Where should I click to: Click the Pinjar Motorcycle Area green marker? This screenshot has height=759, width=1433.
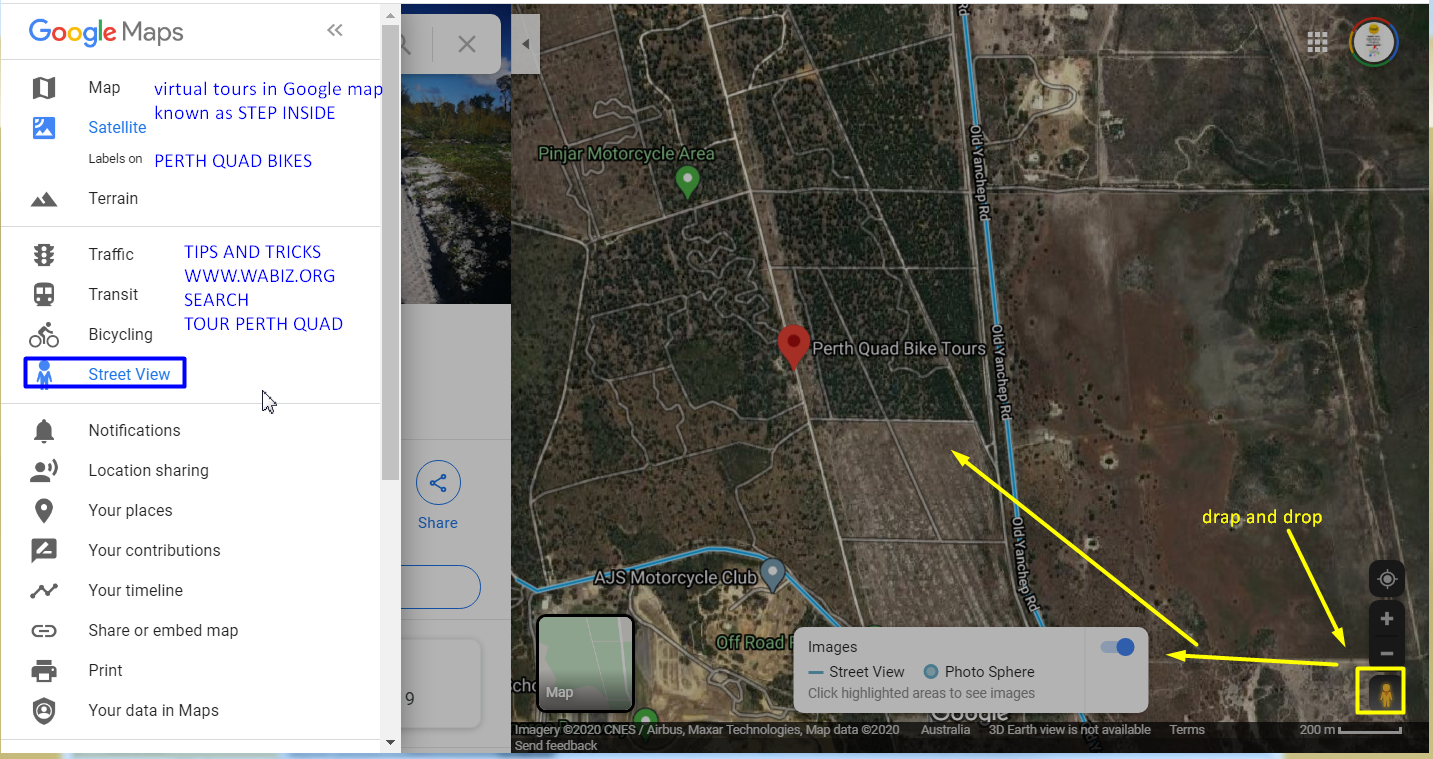coord(687,182)
